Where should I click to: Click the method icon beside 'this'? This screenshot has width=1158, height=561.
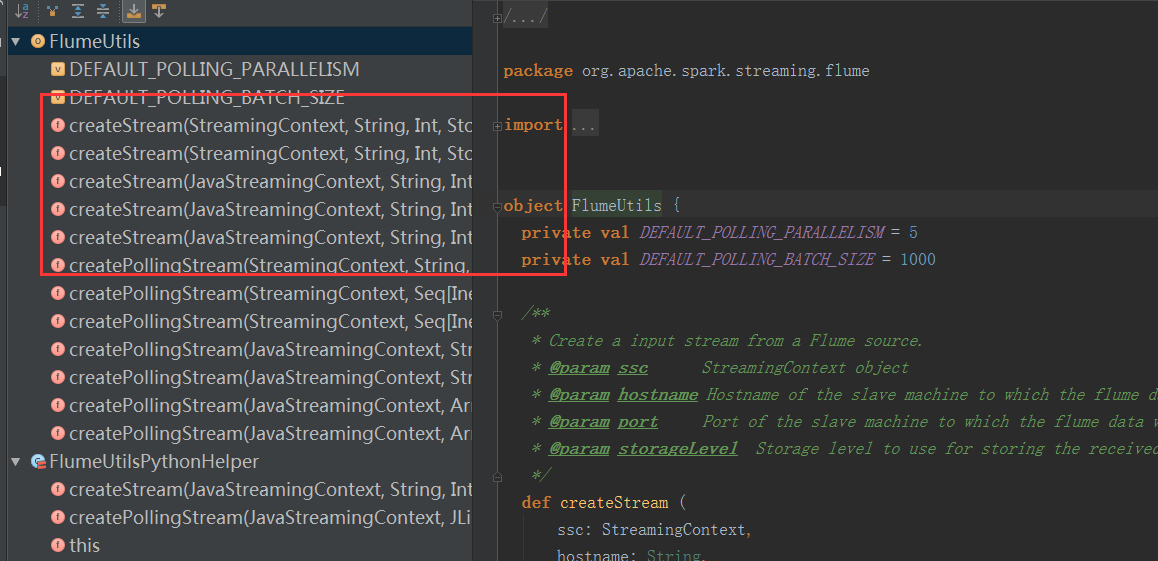pos(58,545)
